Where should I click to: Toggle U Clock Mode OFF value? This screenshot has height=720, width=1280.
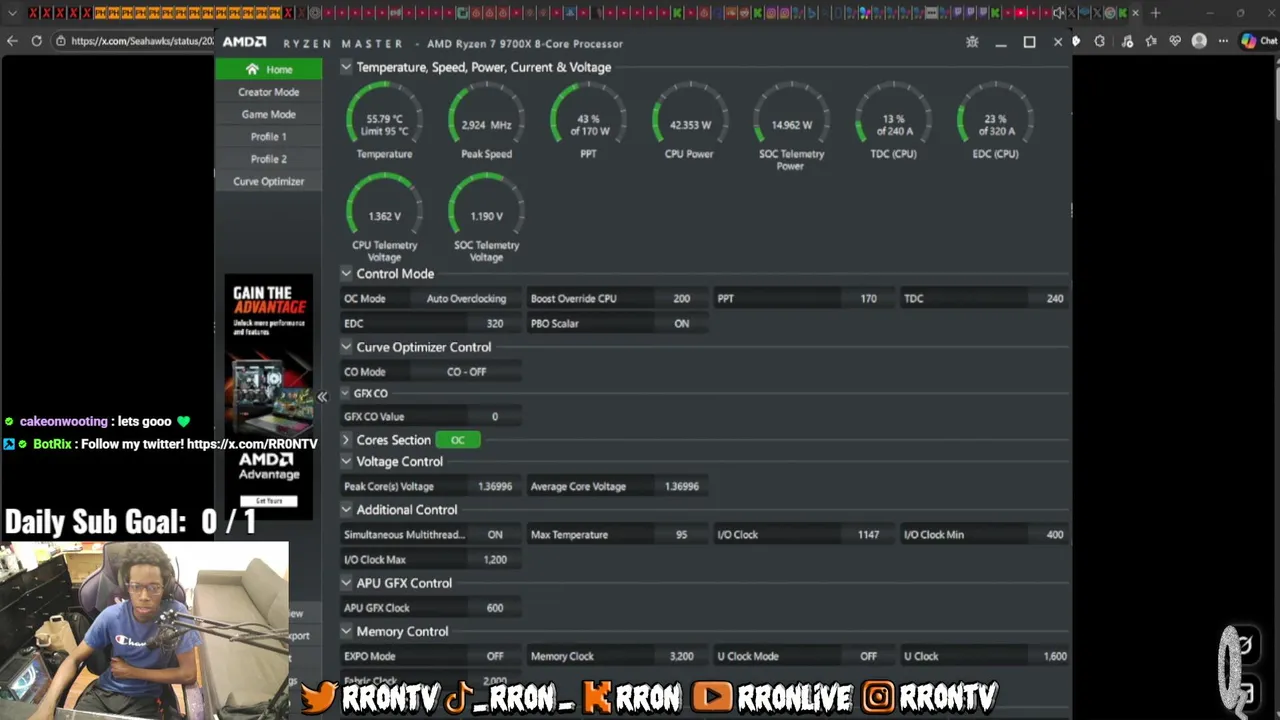pyautogui.click(x=868, y=657)
